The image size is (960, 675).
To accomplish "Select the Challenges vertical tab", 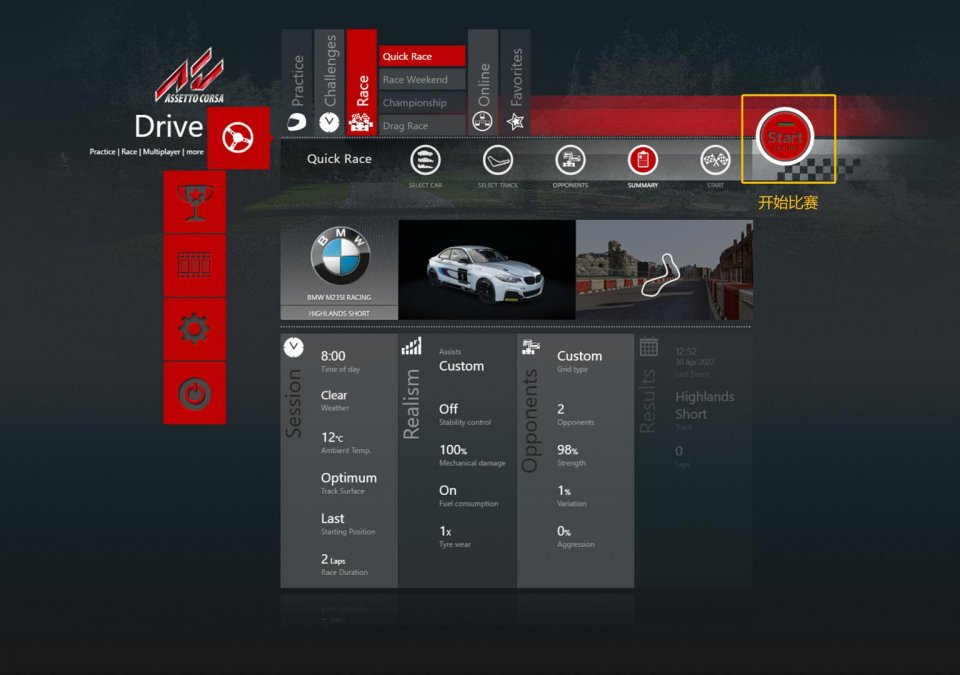I will 329,82.
